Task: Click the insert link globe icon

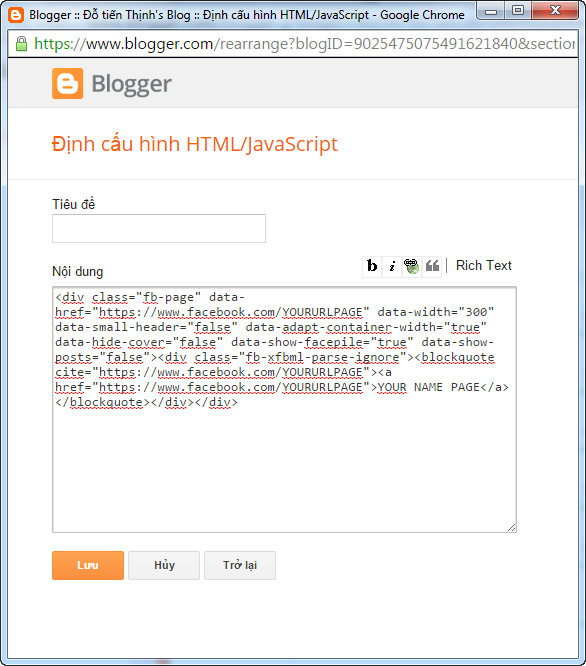Action: pos(411,266)
